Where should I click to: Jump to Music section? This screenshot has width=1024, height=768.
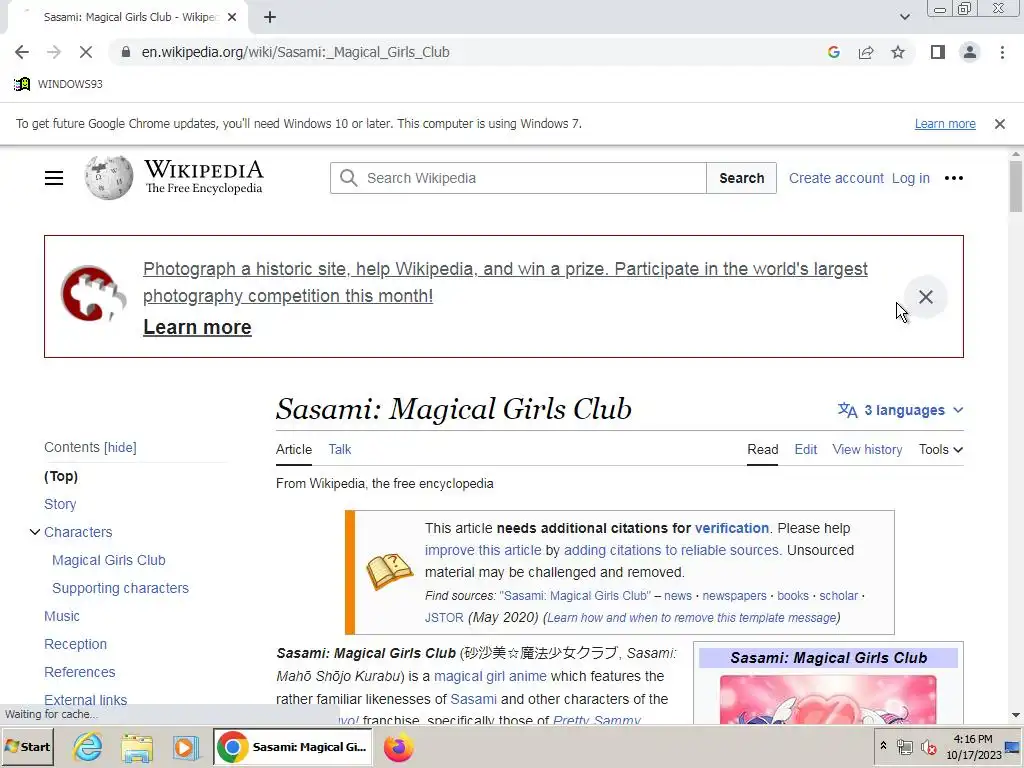coord(61,616)
